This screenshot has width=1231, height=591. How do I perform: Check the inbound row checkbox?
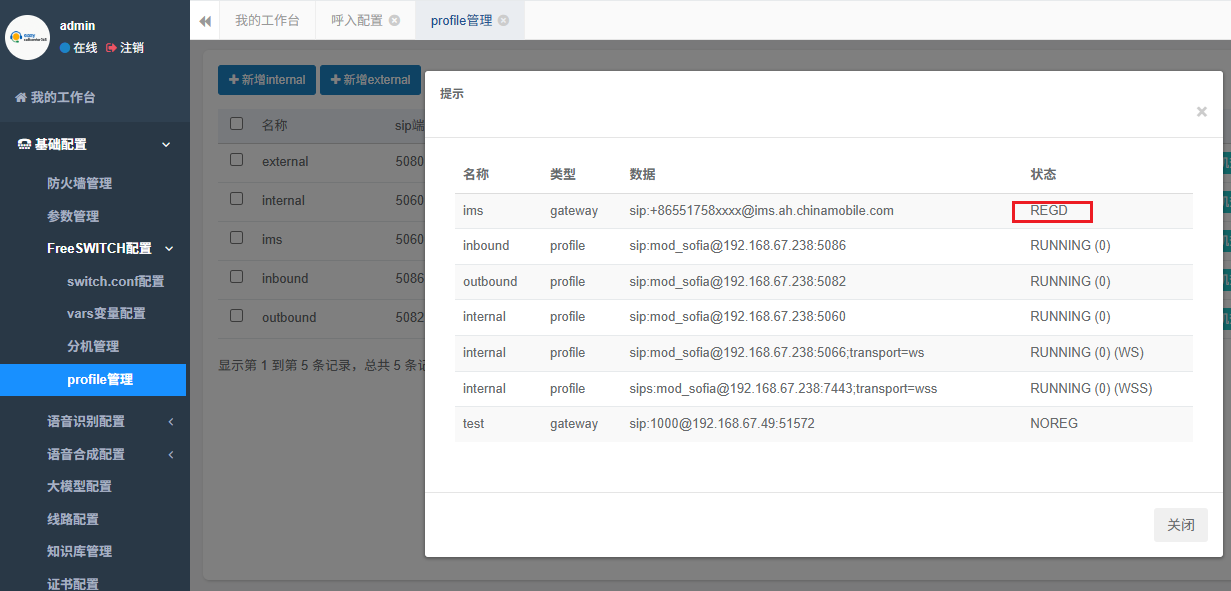(236, 277)
